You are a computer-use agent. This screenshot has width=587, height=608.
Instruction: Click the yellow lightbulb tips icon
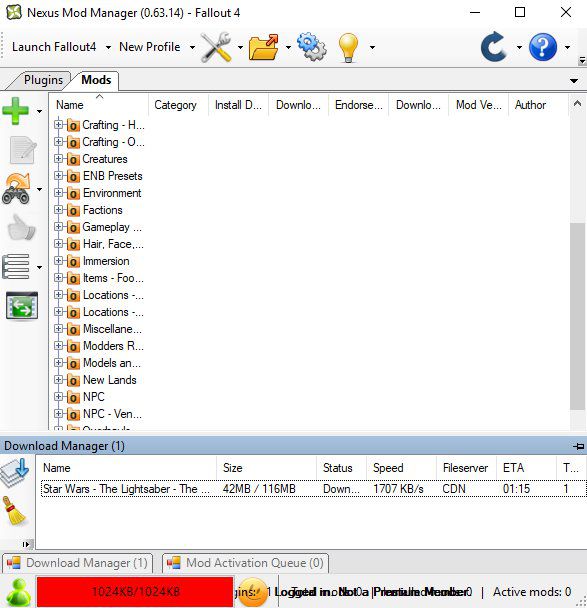click(x=348, y=47)
